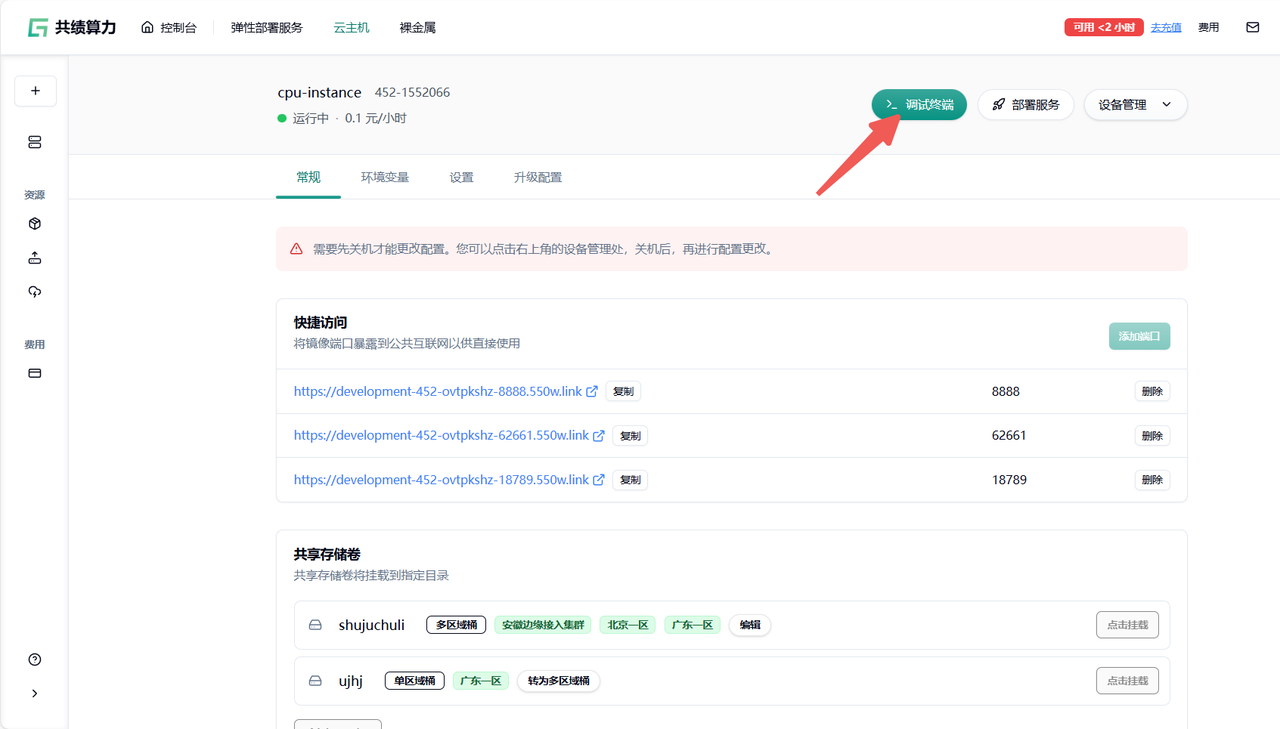The image size is (1280, 729).
Task: Delete the port 18789 entry
Action: (1152, 480)
